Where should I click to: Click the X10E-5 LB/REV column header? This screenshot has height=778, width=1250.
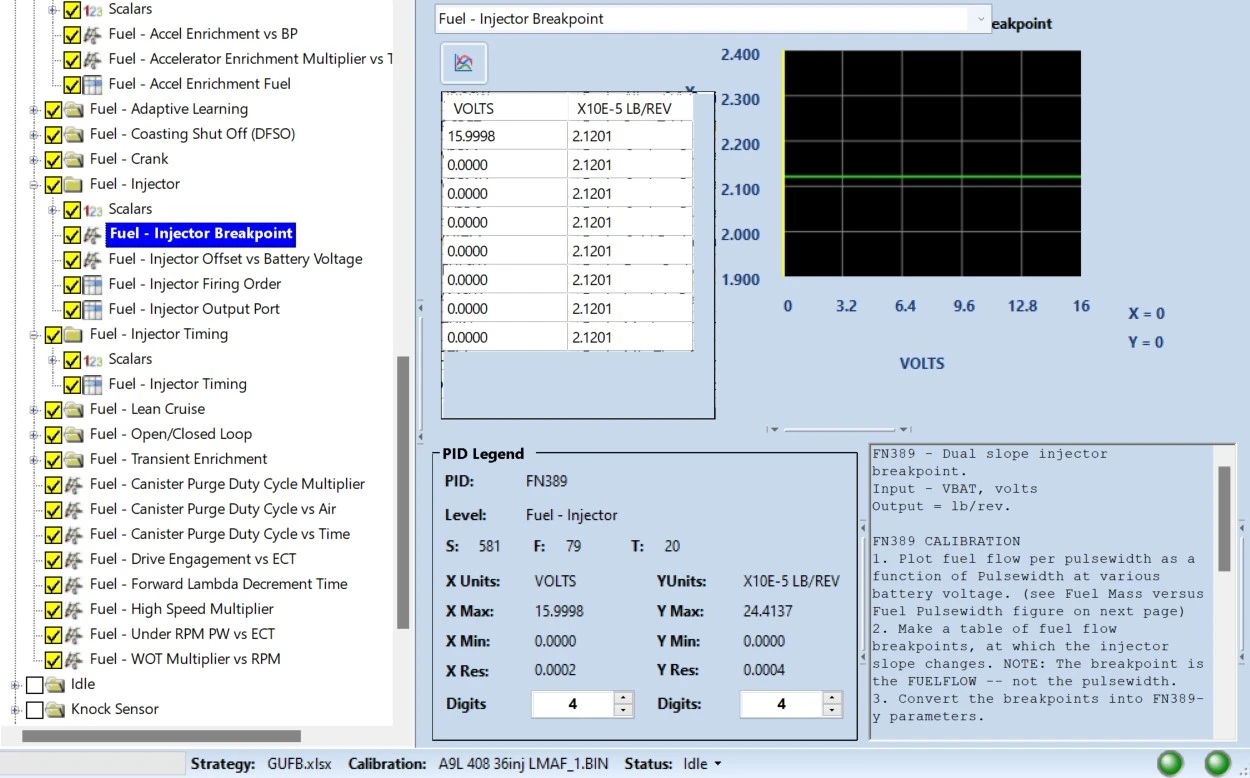[630, 108]
